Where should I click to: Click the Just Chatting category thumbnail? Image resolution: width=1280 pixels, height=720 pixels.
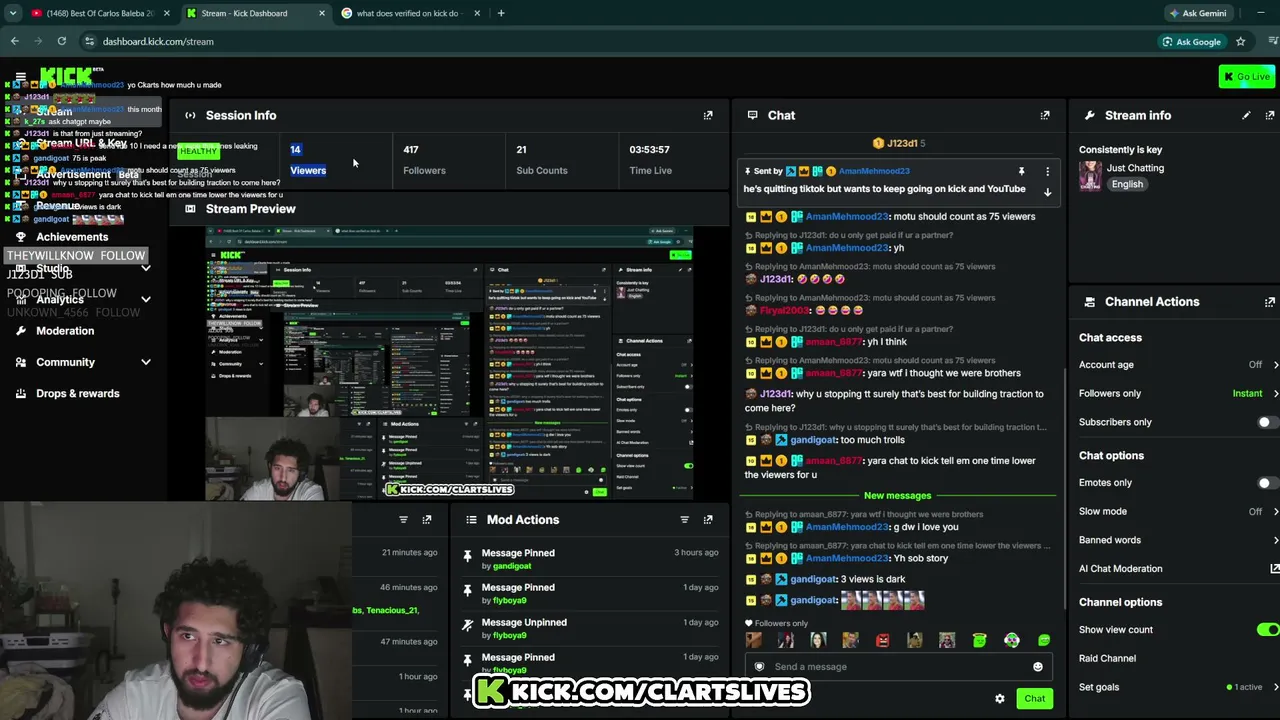point(1090,176)
